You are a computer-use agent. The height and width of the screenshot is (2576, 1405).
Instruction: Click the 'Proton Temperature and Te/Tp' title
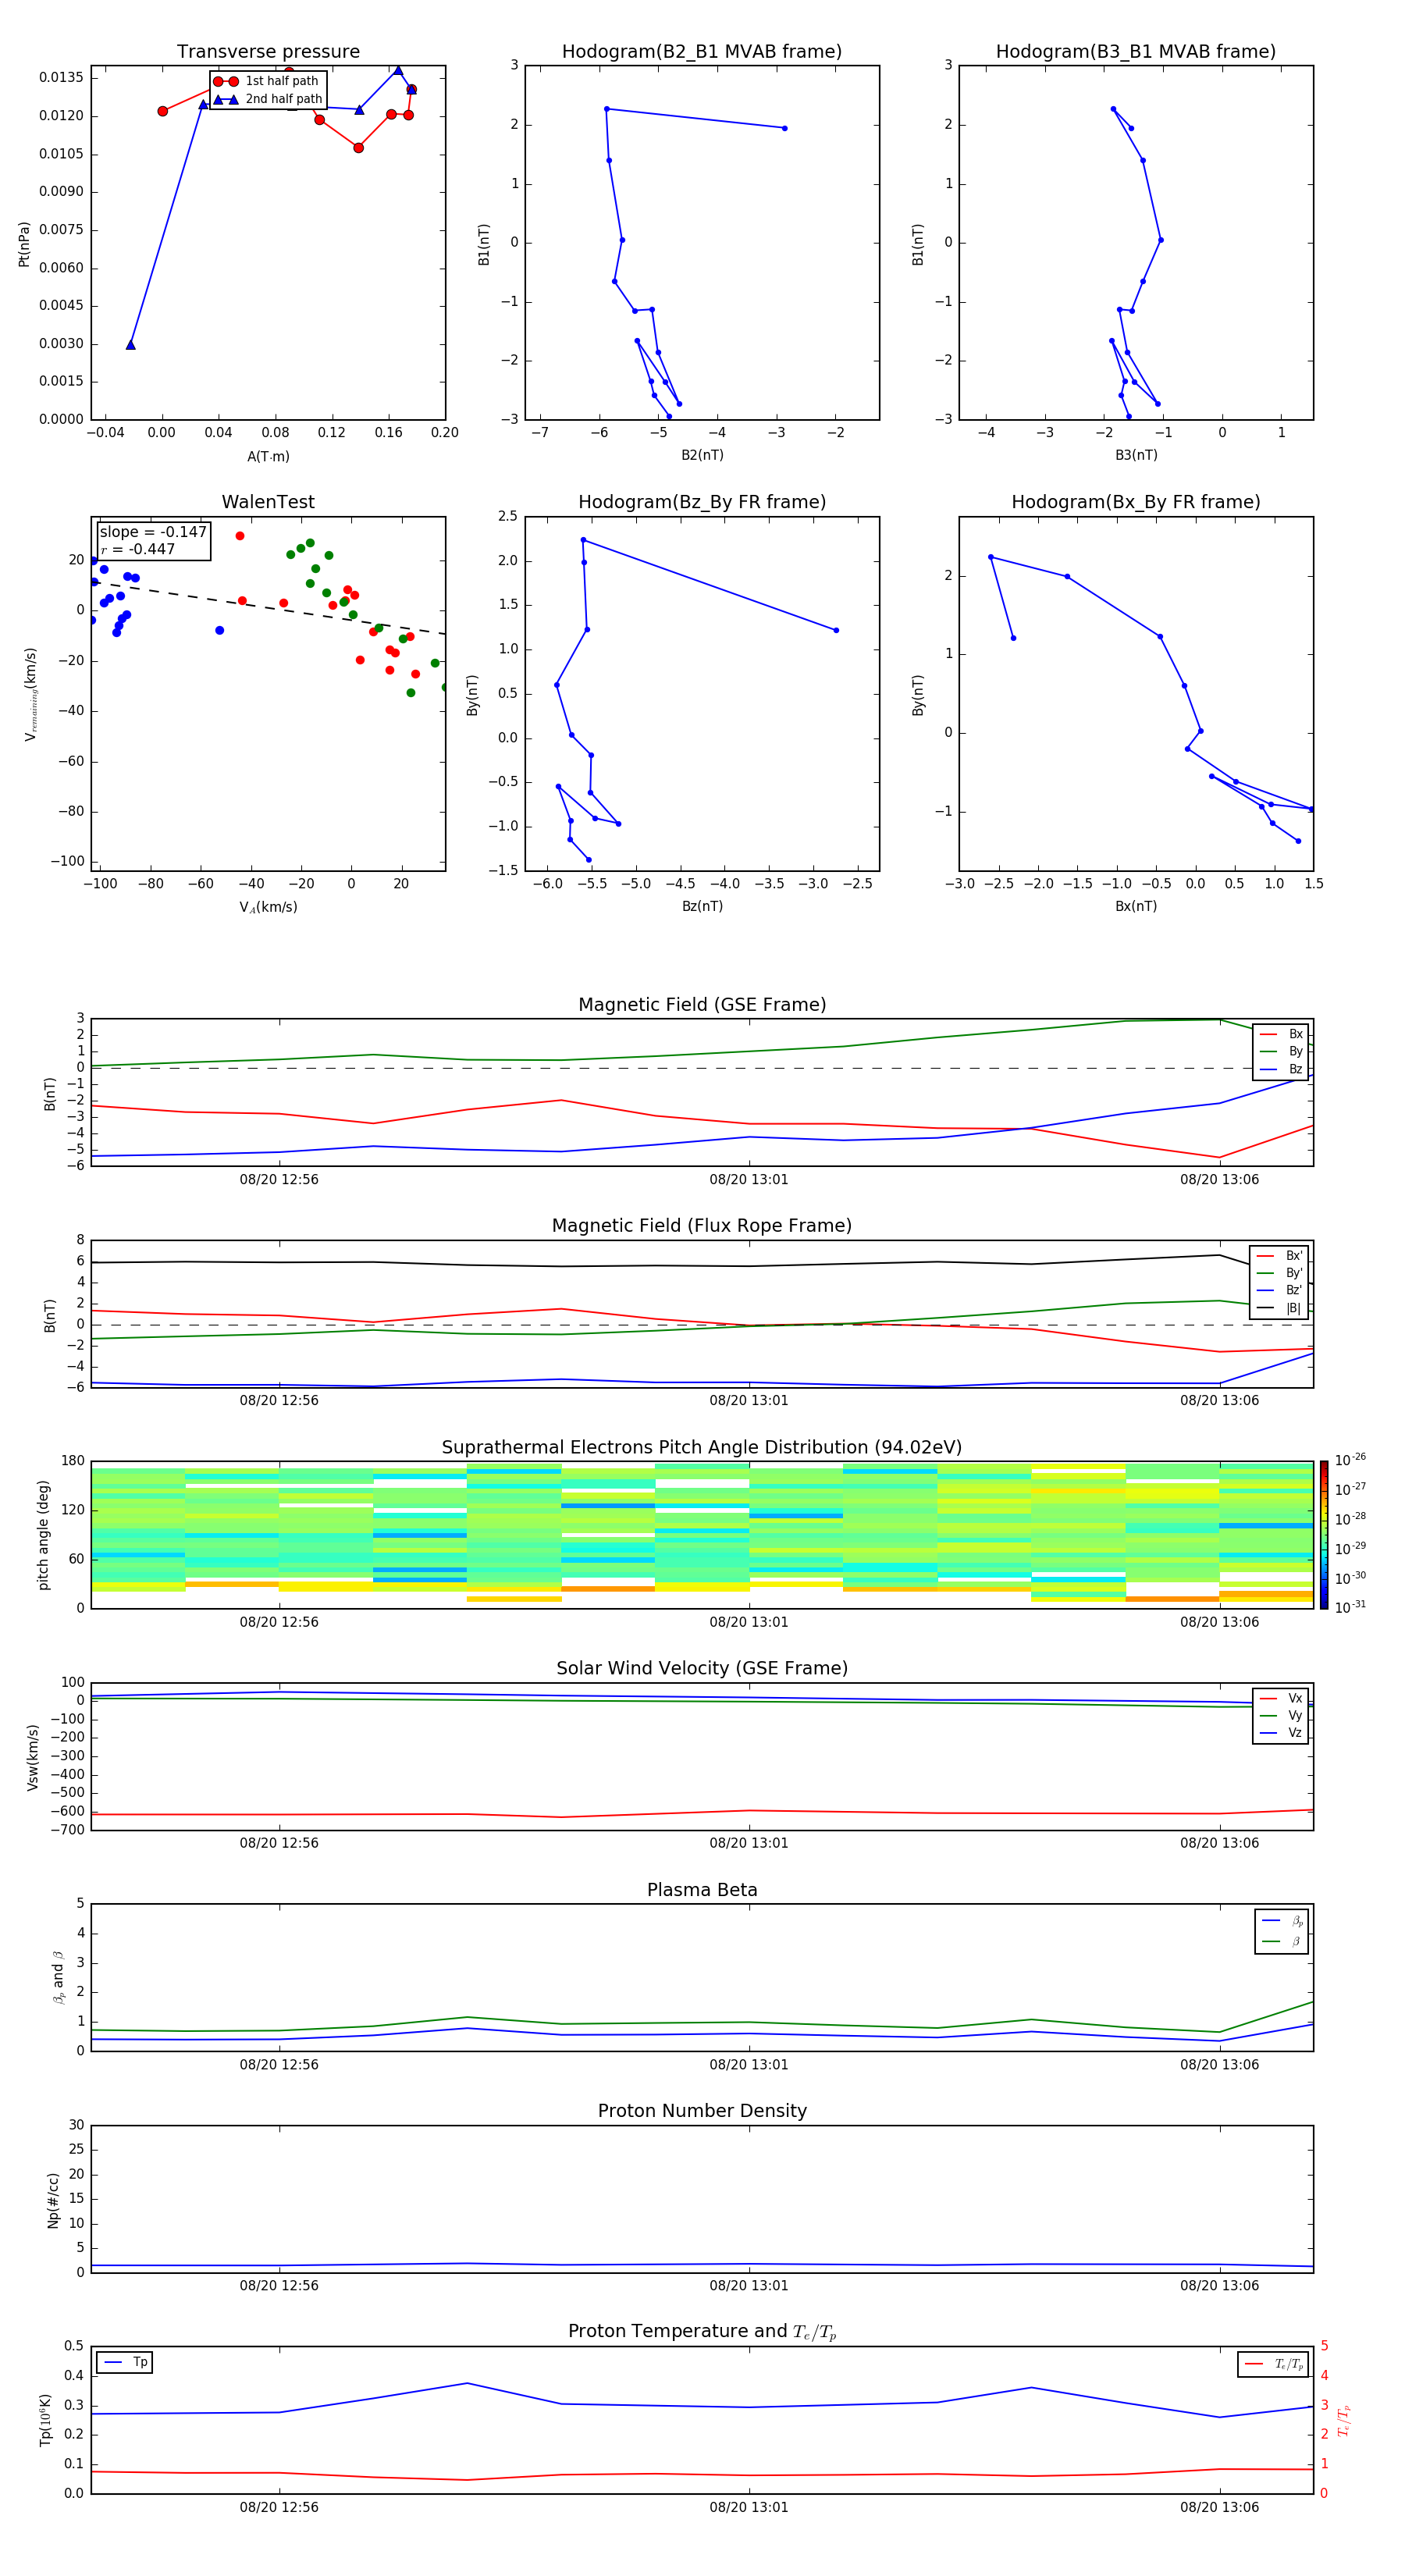click(x=702, y=2332)
